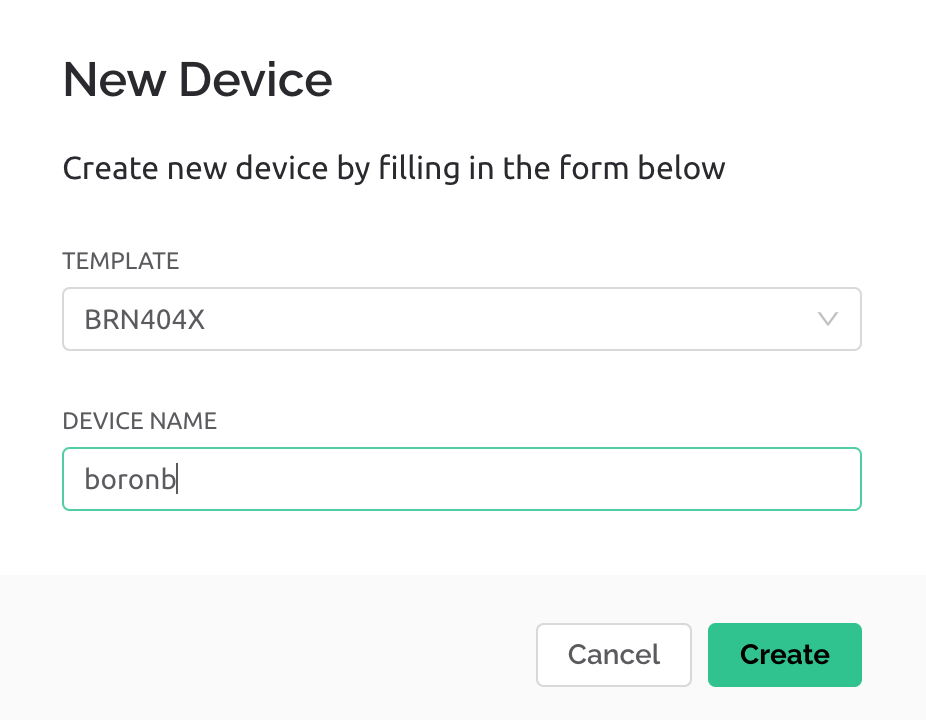926x720 pixels.
Task: Click the Cancel button
Action: (x=614, y=654)
